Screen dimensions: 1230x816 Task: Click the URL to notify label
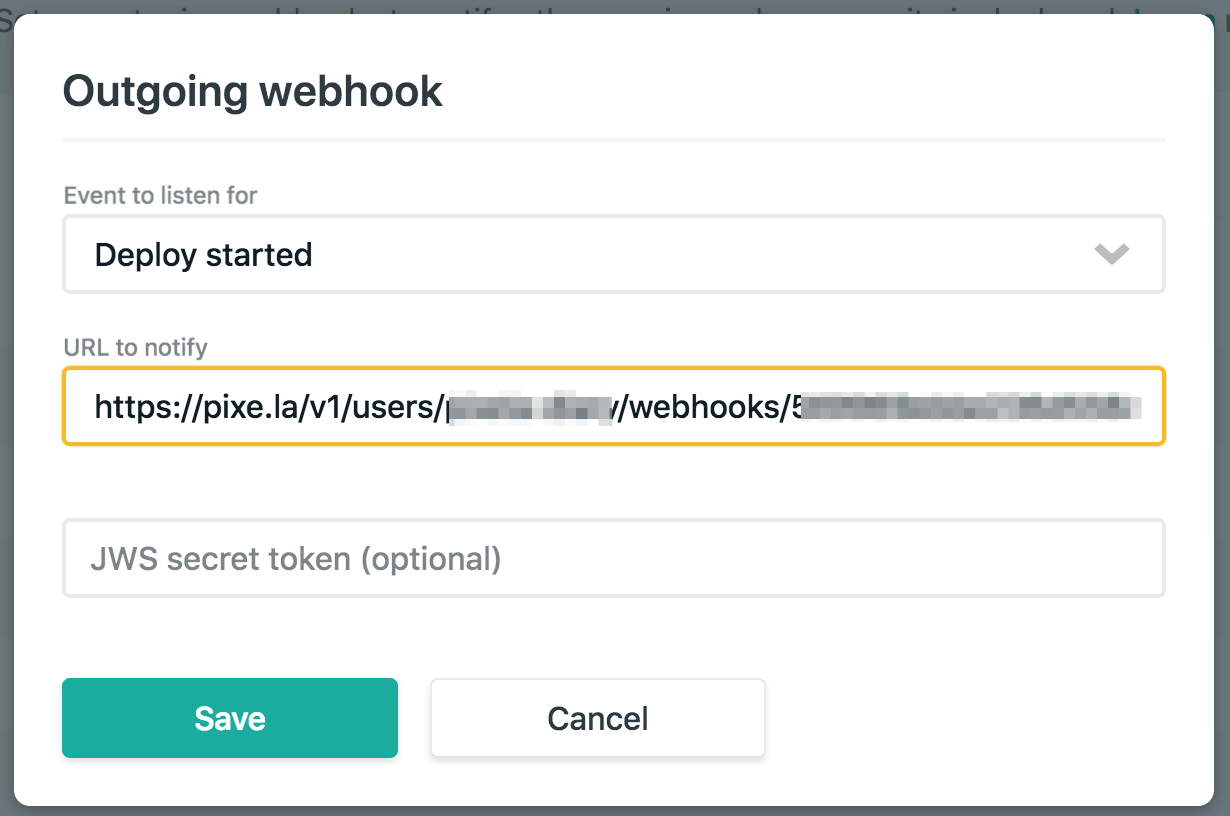point(135,347)
